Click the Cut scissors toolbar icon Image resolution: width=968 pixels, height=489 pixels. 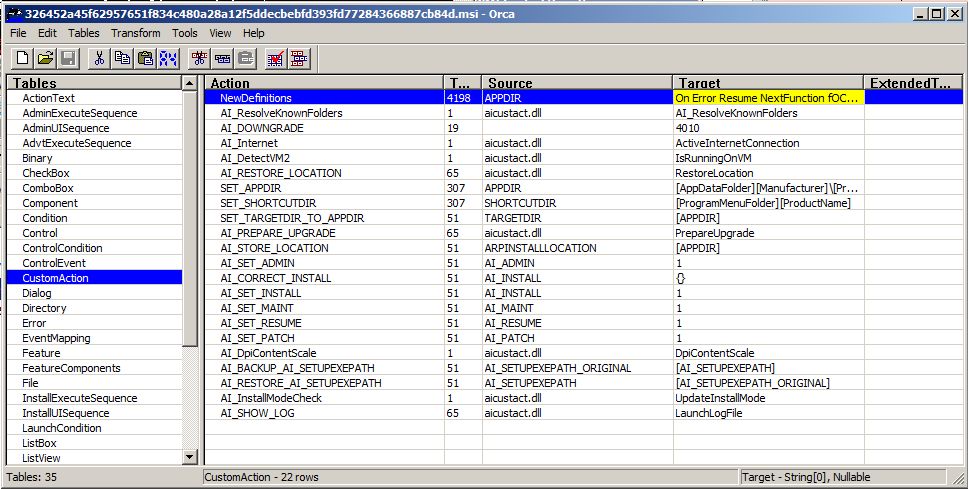tap(99, 58)
